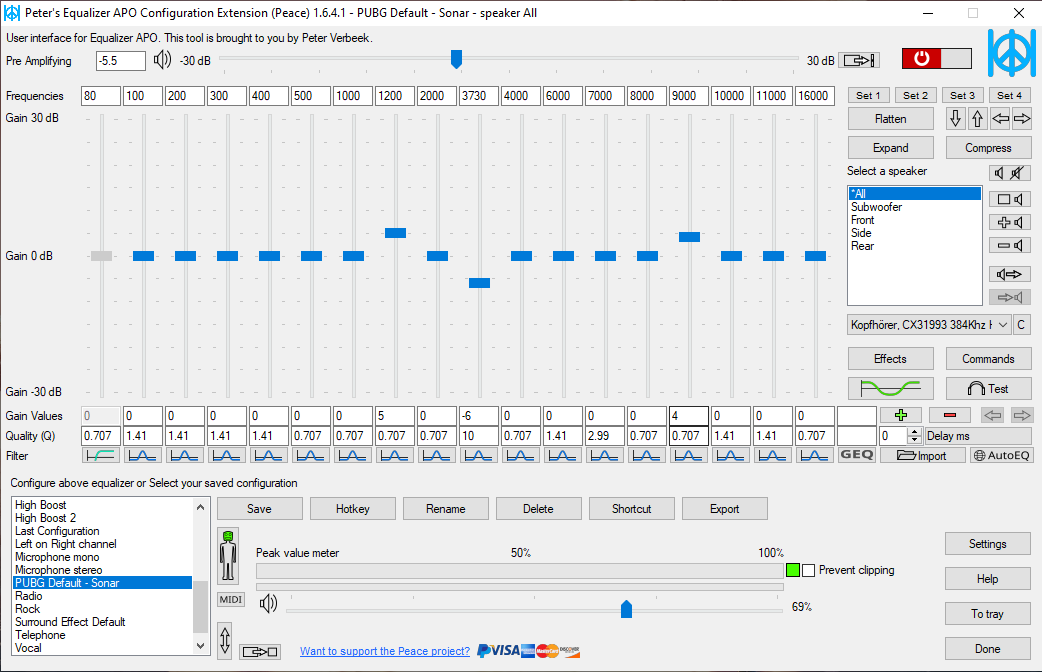Click the volume speaker icon below meter

pos(268,604)
